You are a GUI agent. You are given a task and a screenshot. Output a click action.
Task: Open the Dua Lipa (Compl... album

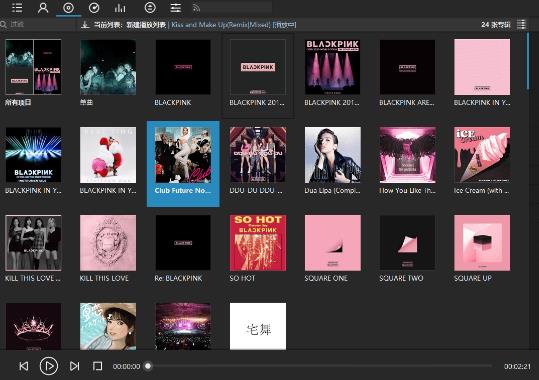(333, 155)
